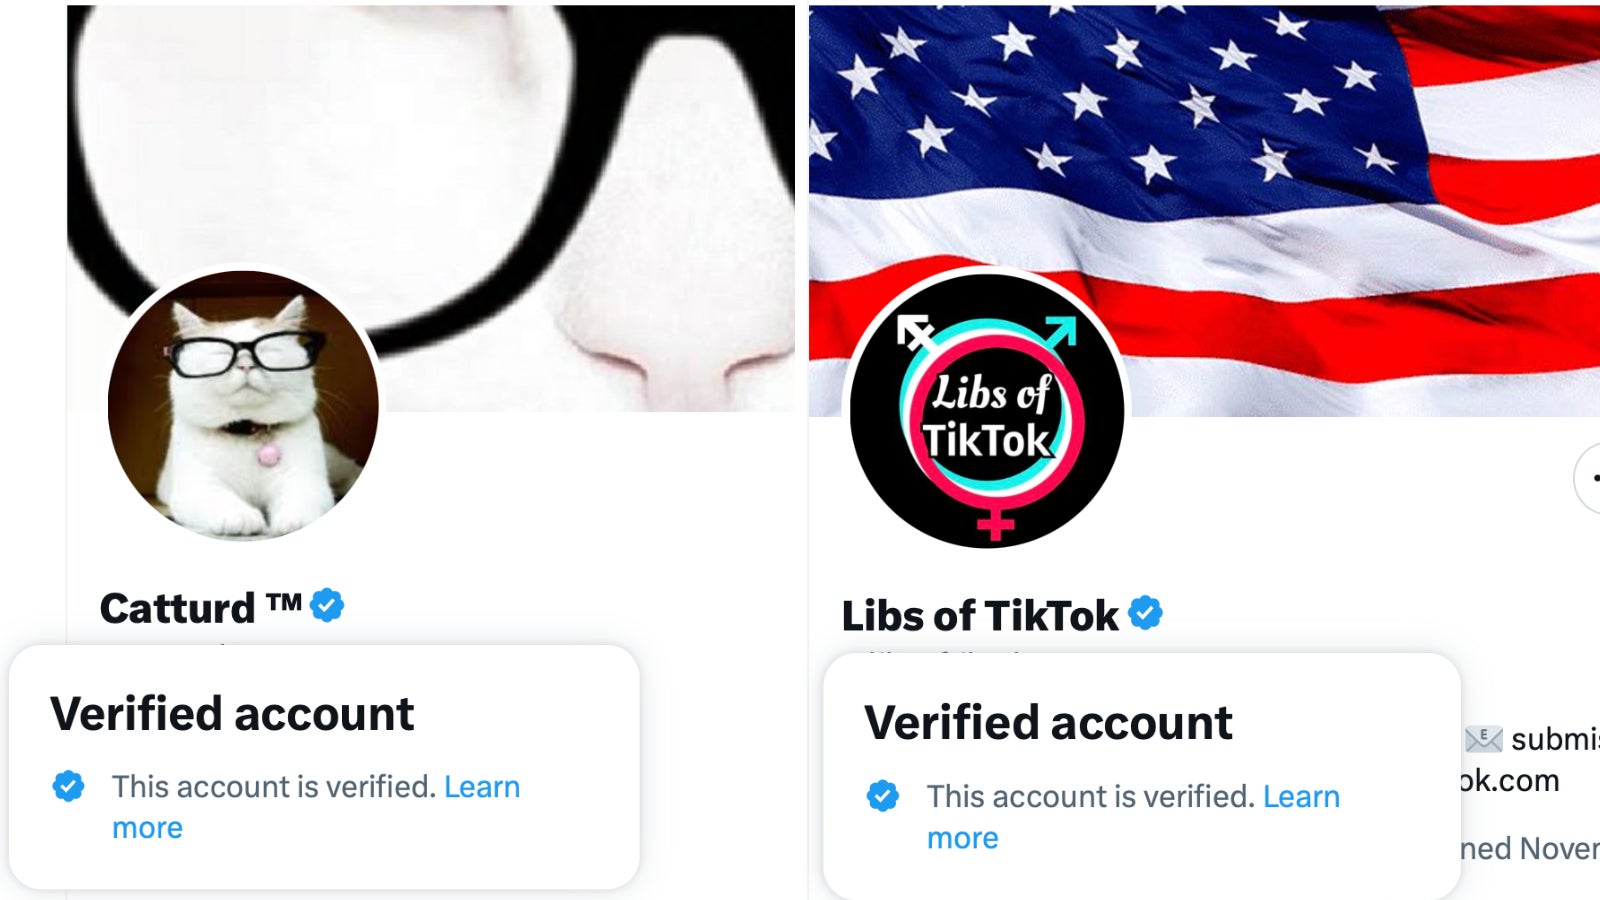The image size is (1600, 900).
Task: Open the more options menu on Libs of TikTok profile
Action: click(x=1596, y=479)
